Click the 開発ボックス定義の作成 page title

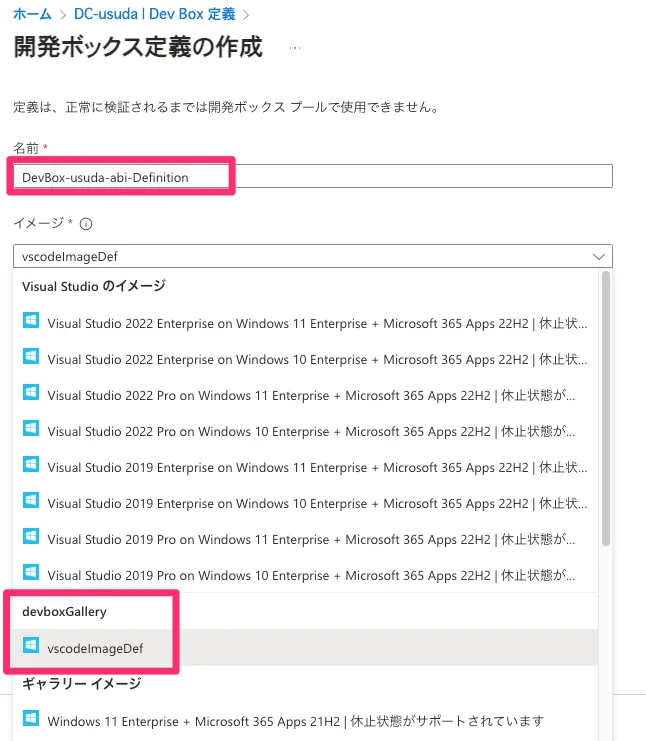(x=138, y=47)
